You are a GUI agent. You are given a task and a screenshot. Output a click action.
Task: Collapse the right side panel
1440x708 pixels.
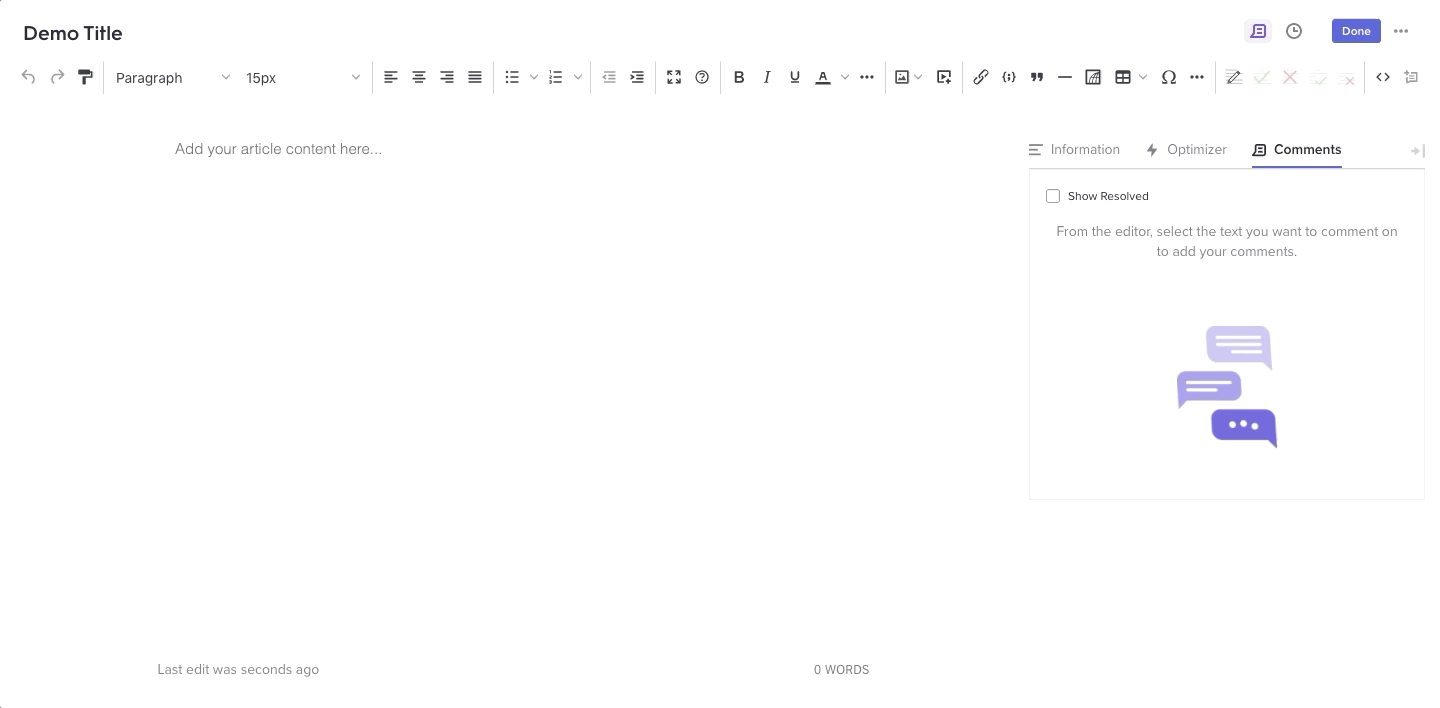coord(1417,151)
